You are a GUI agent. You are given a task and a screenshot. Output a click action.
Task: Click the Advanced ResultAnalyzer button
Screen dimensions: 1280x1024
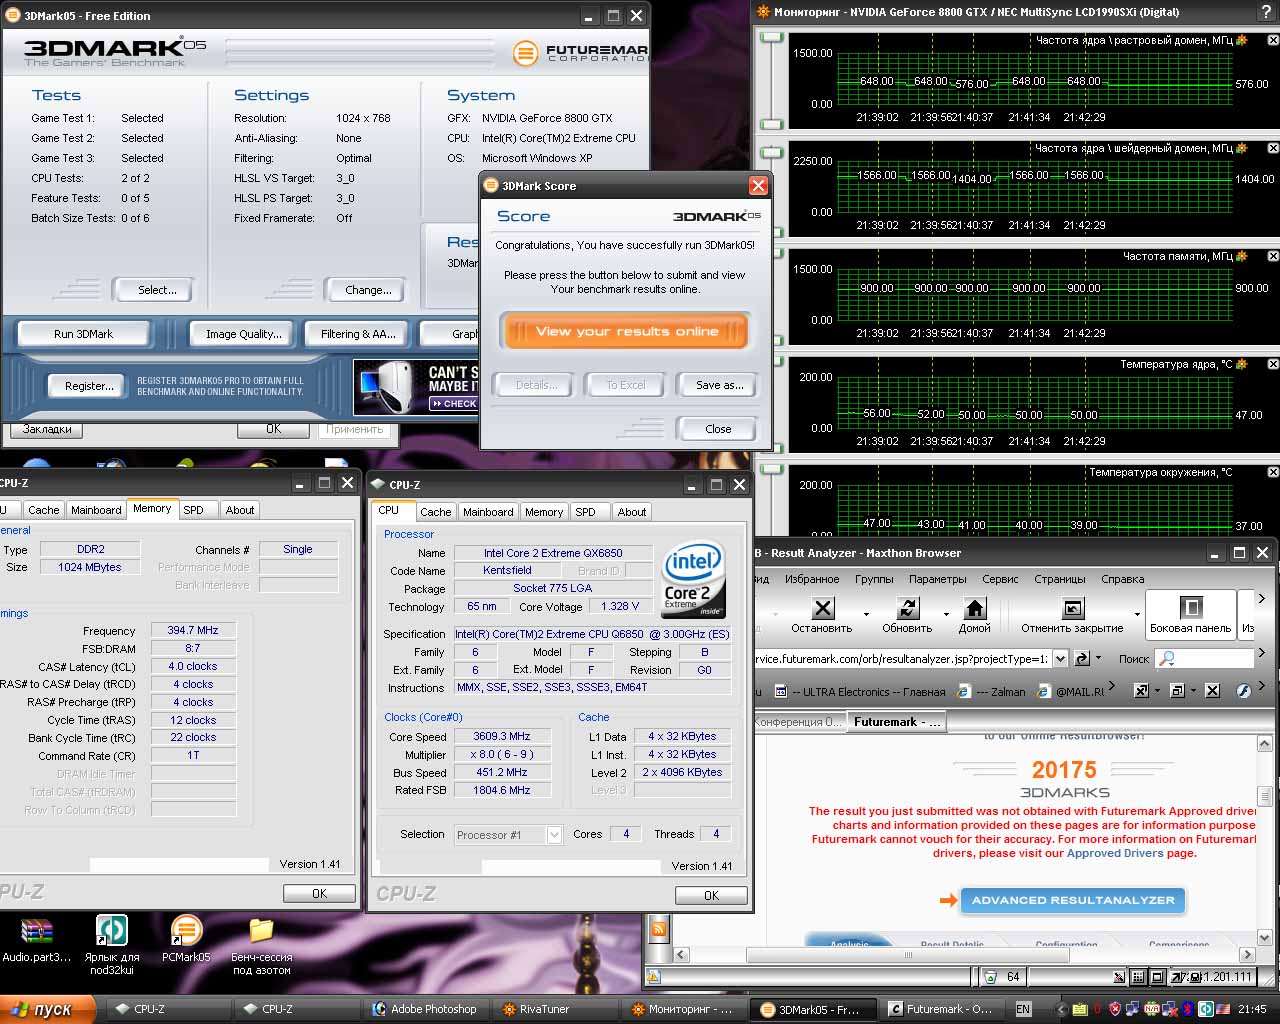coord(1072,900)
